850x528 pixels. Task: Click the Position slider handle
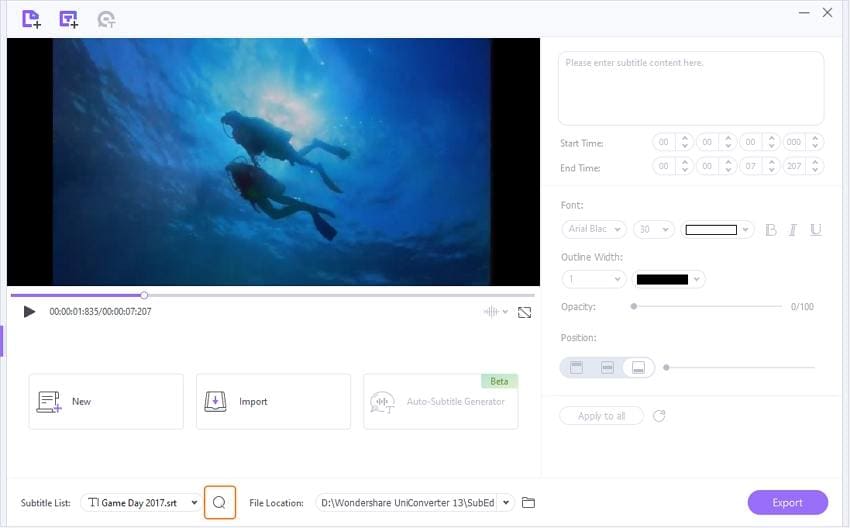click(x=666, y=368)
